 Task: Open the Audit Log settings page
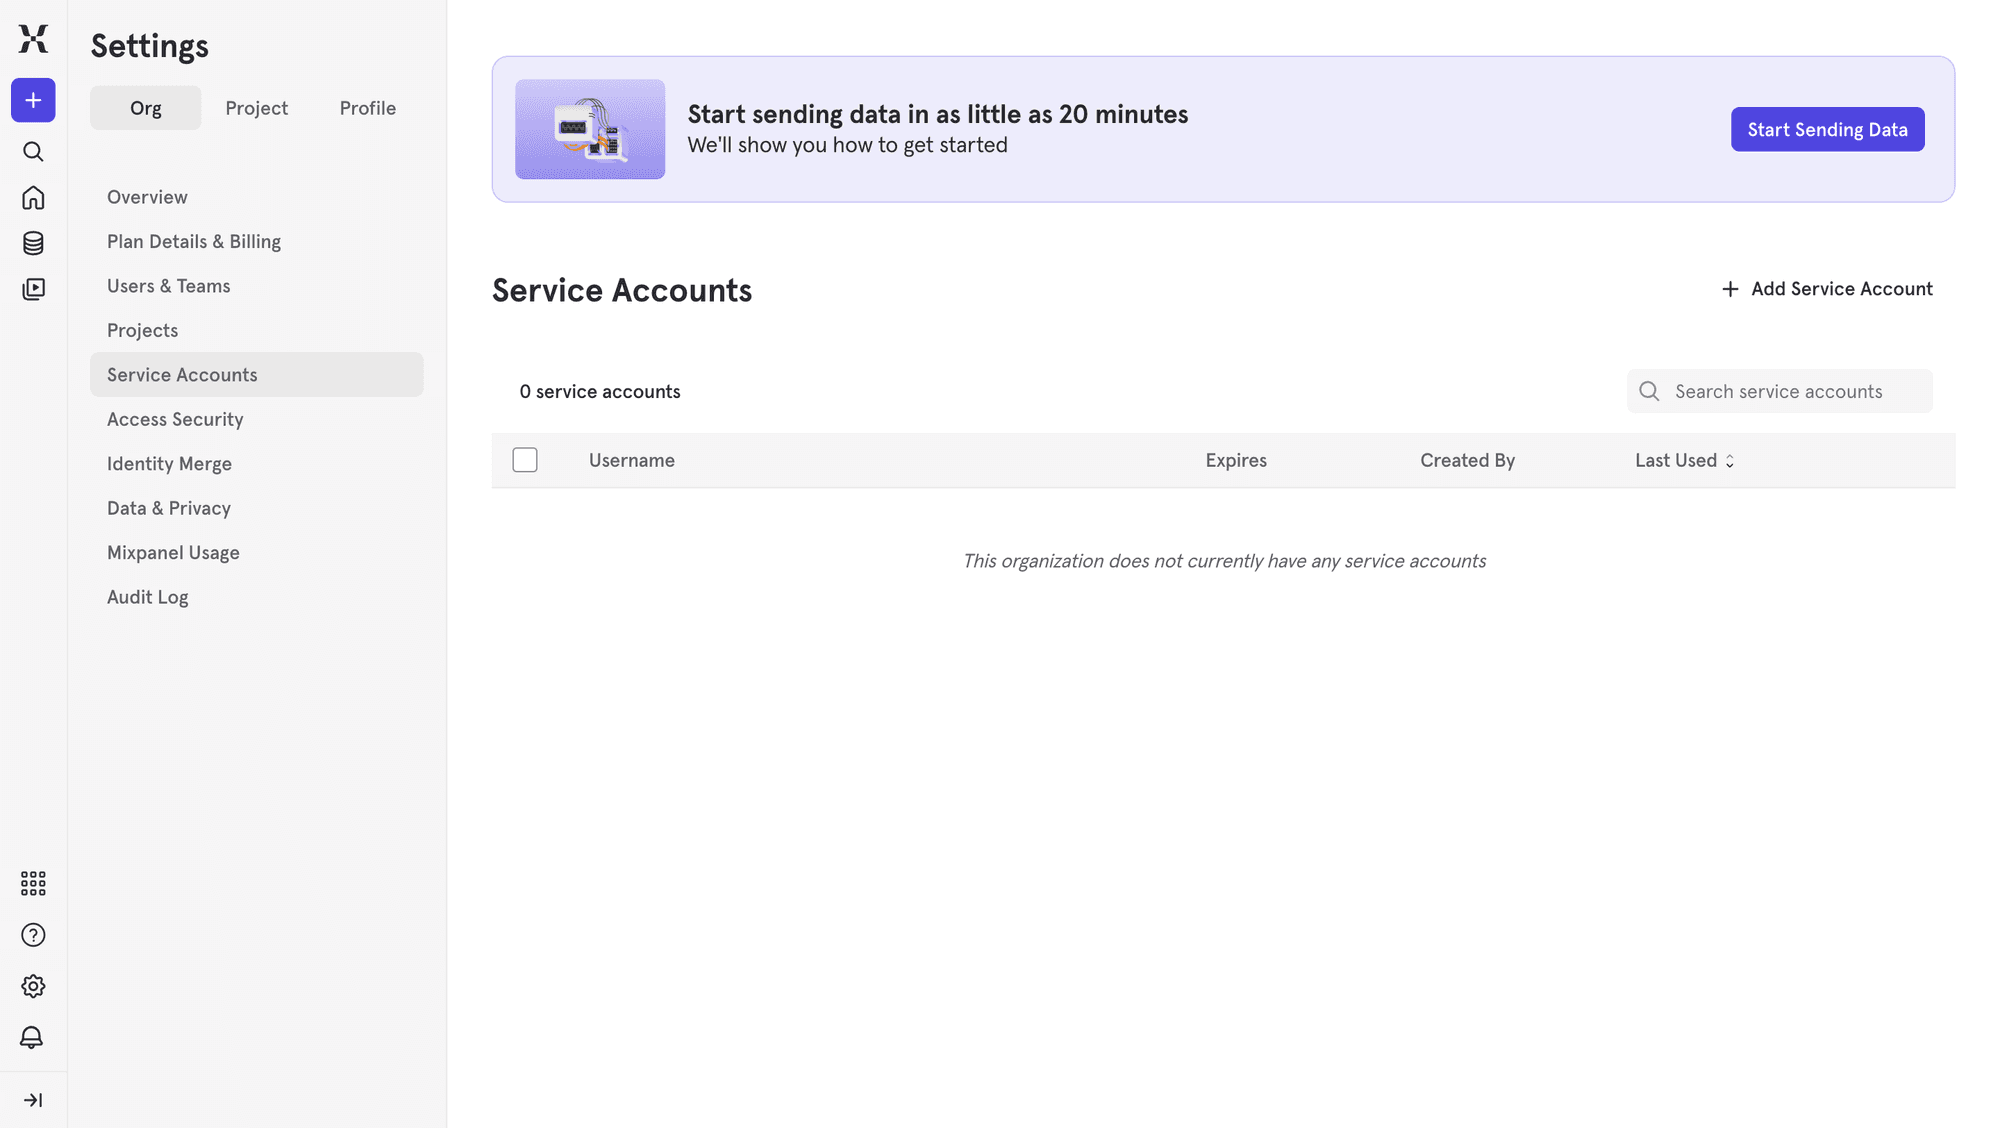tap(147, 596)
